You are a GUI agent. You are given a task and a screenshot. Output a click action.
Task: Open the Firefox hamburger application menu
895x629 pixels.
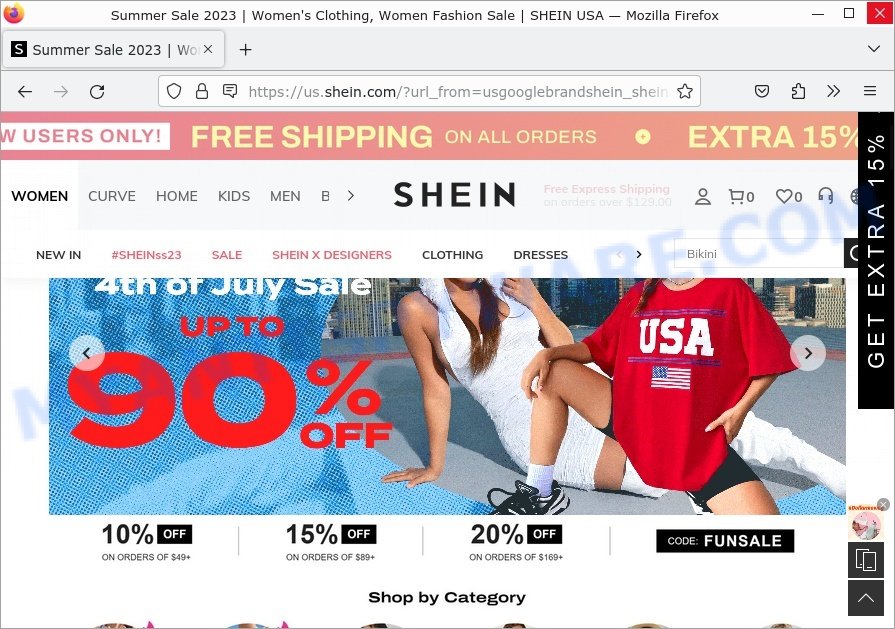(x=869, y=91)
